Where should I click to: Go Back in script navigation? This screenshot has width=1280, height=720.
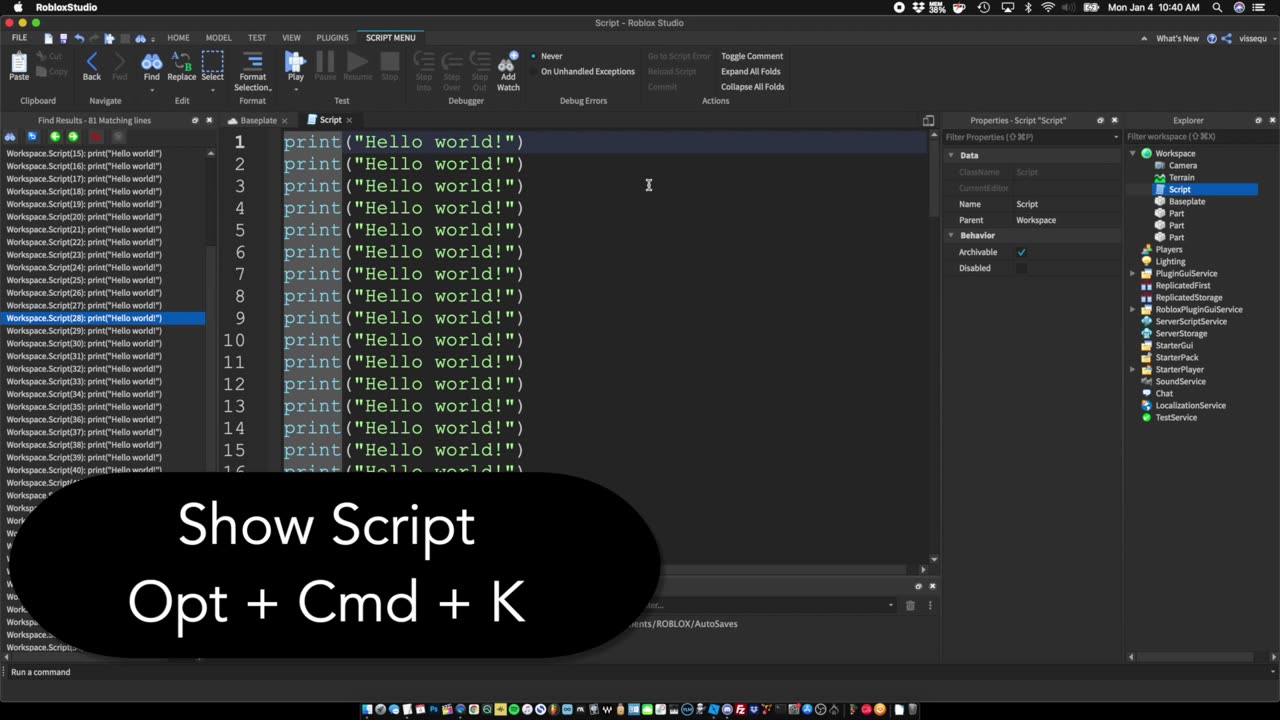(92, 66)
